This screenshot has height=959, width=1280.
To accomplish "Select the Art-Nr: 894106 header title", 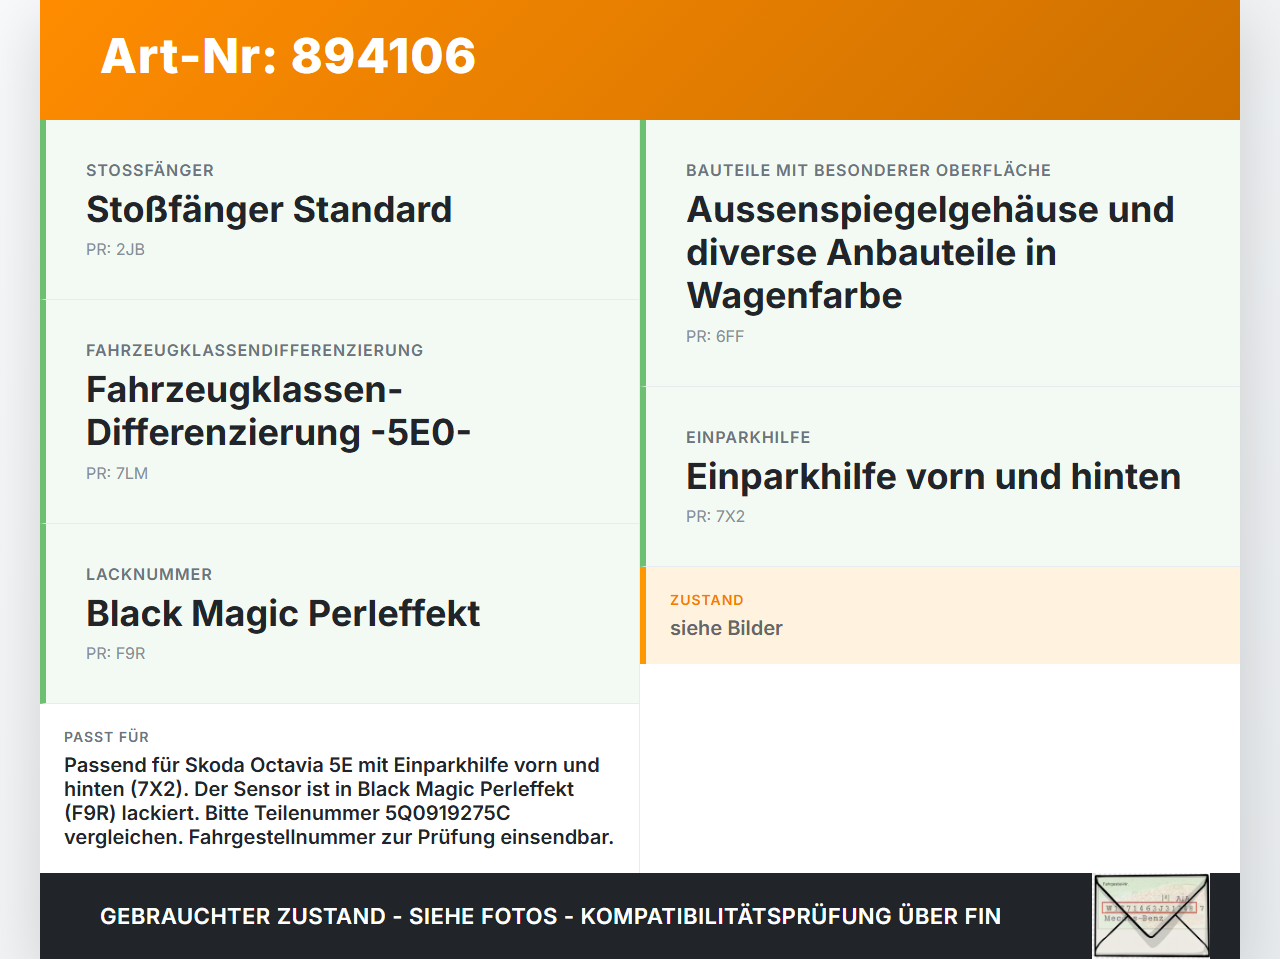I will [288, 56].
